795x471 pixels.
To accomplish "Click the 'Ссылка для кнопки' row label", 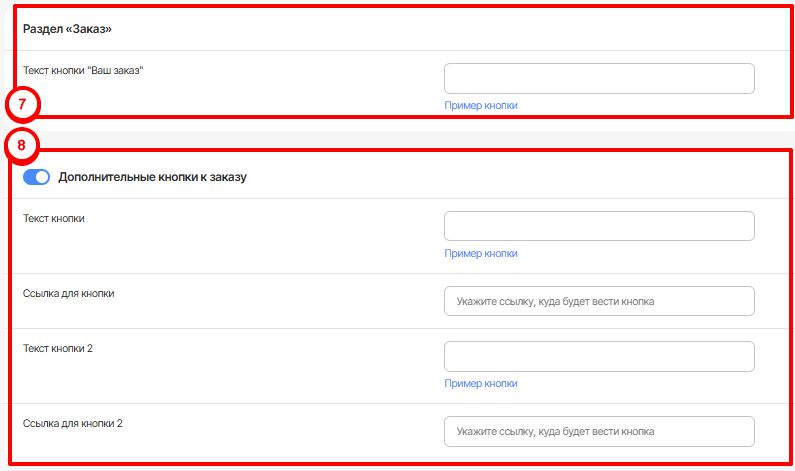I will (68, 293).
